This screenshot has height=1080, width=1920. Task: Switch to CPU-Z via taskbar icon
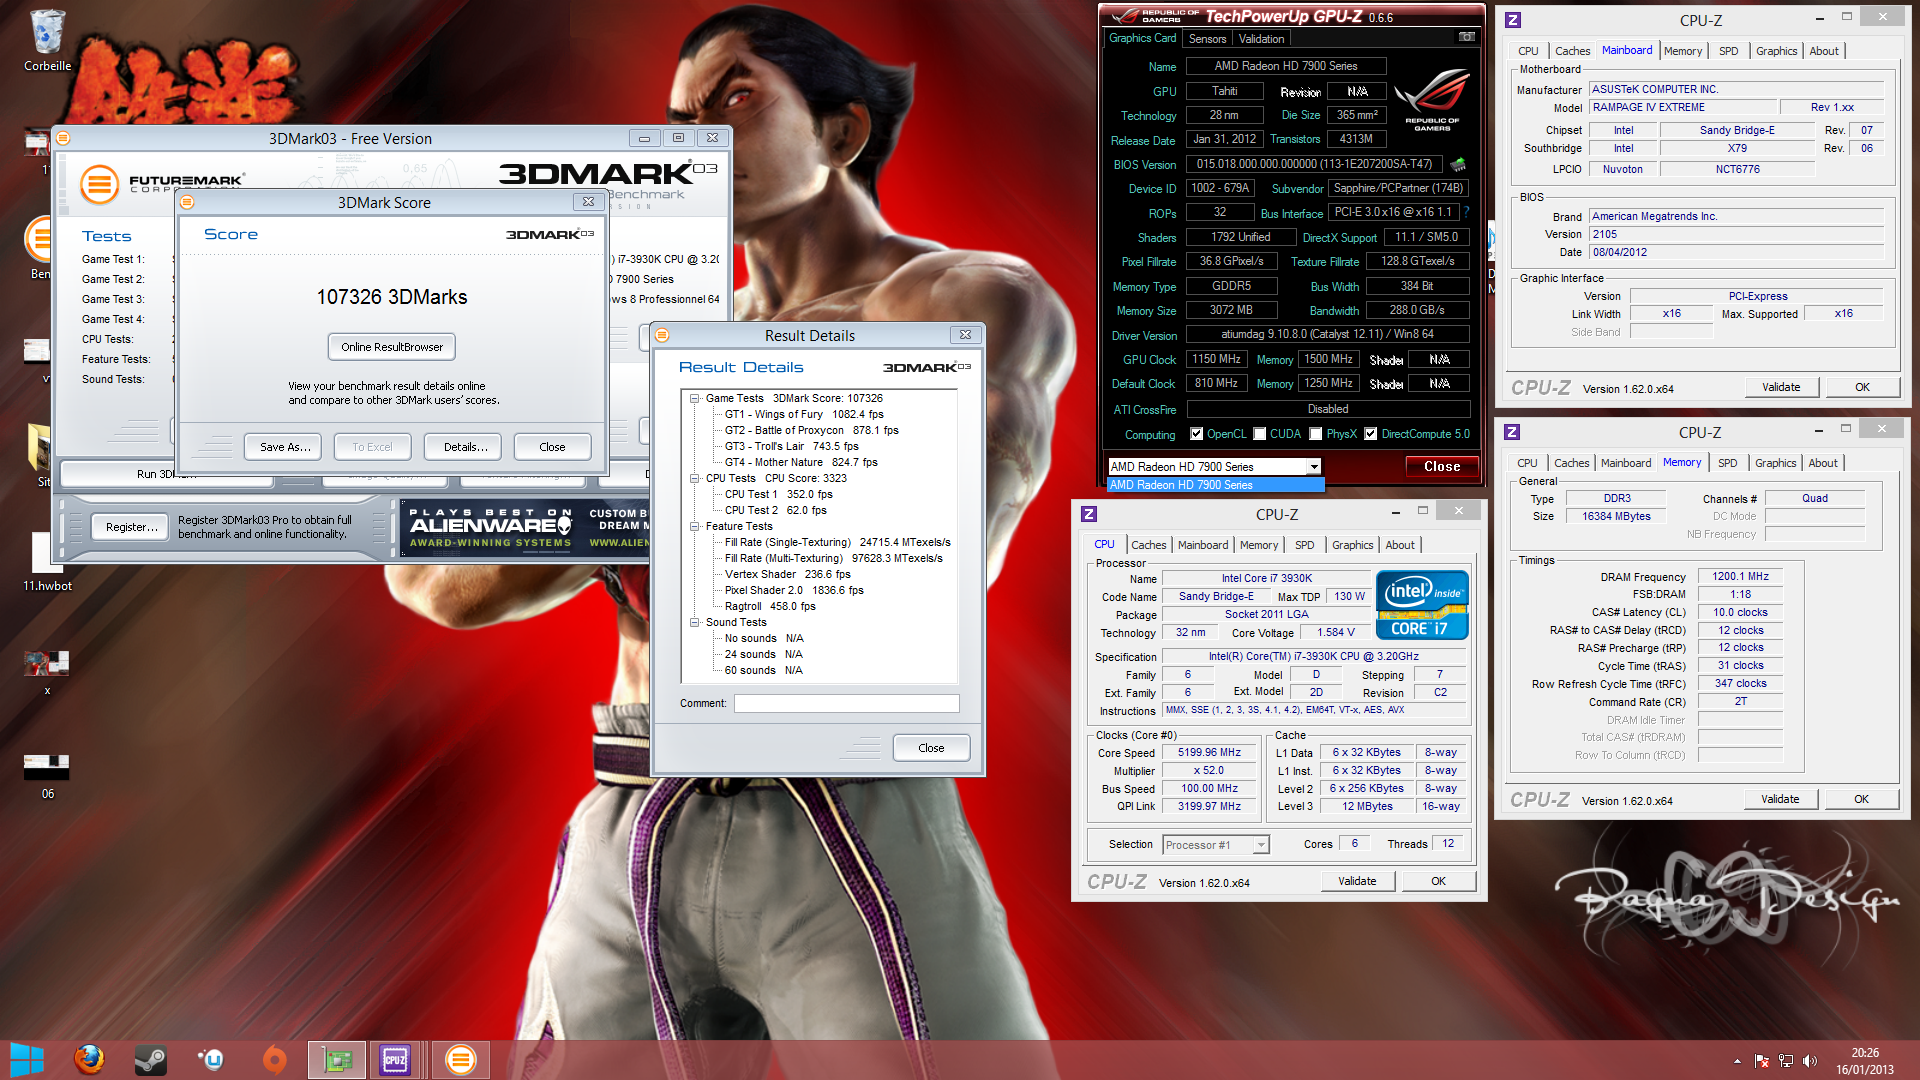pos(396,1060)
